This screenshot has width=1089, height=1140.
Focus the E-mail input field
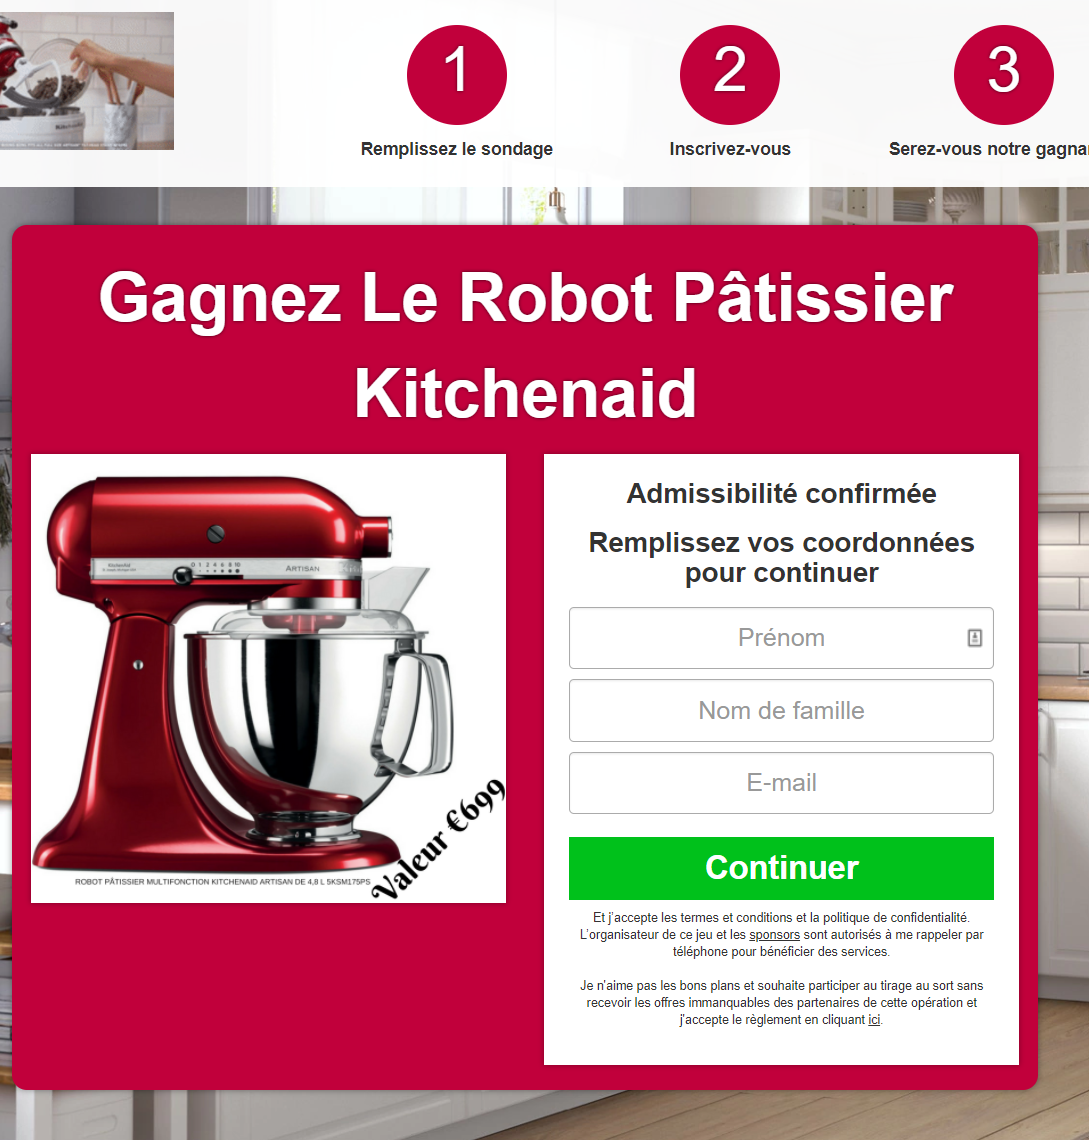[x=781, y=782]
